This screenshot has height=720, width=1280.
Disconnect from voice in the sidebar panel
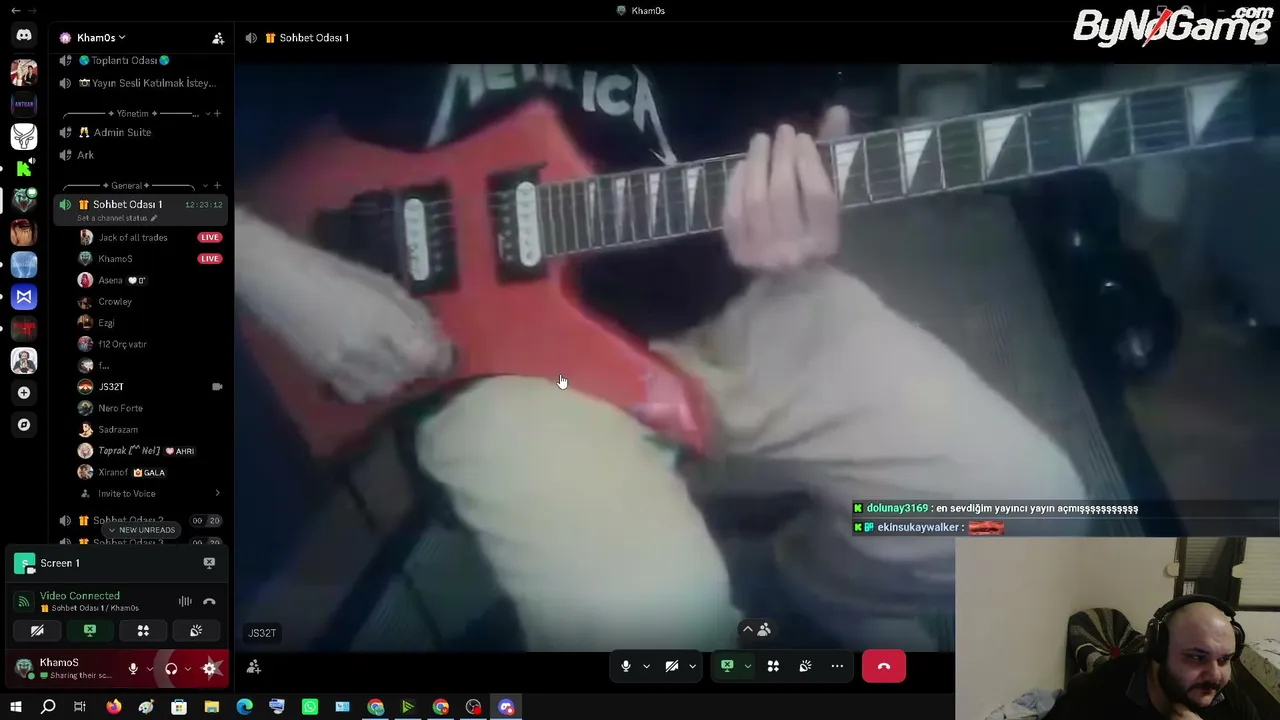(209, 601)
